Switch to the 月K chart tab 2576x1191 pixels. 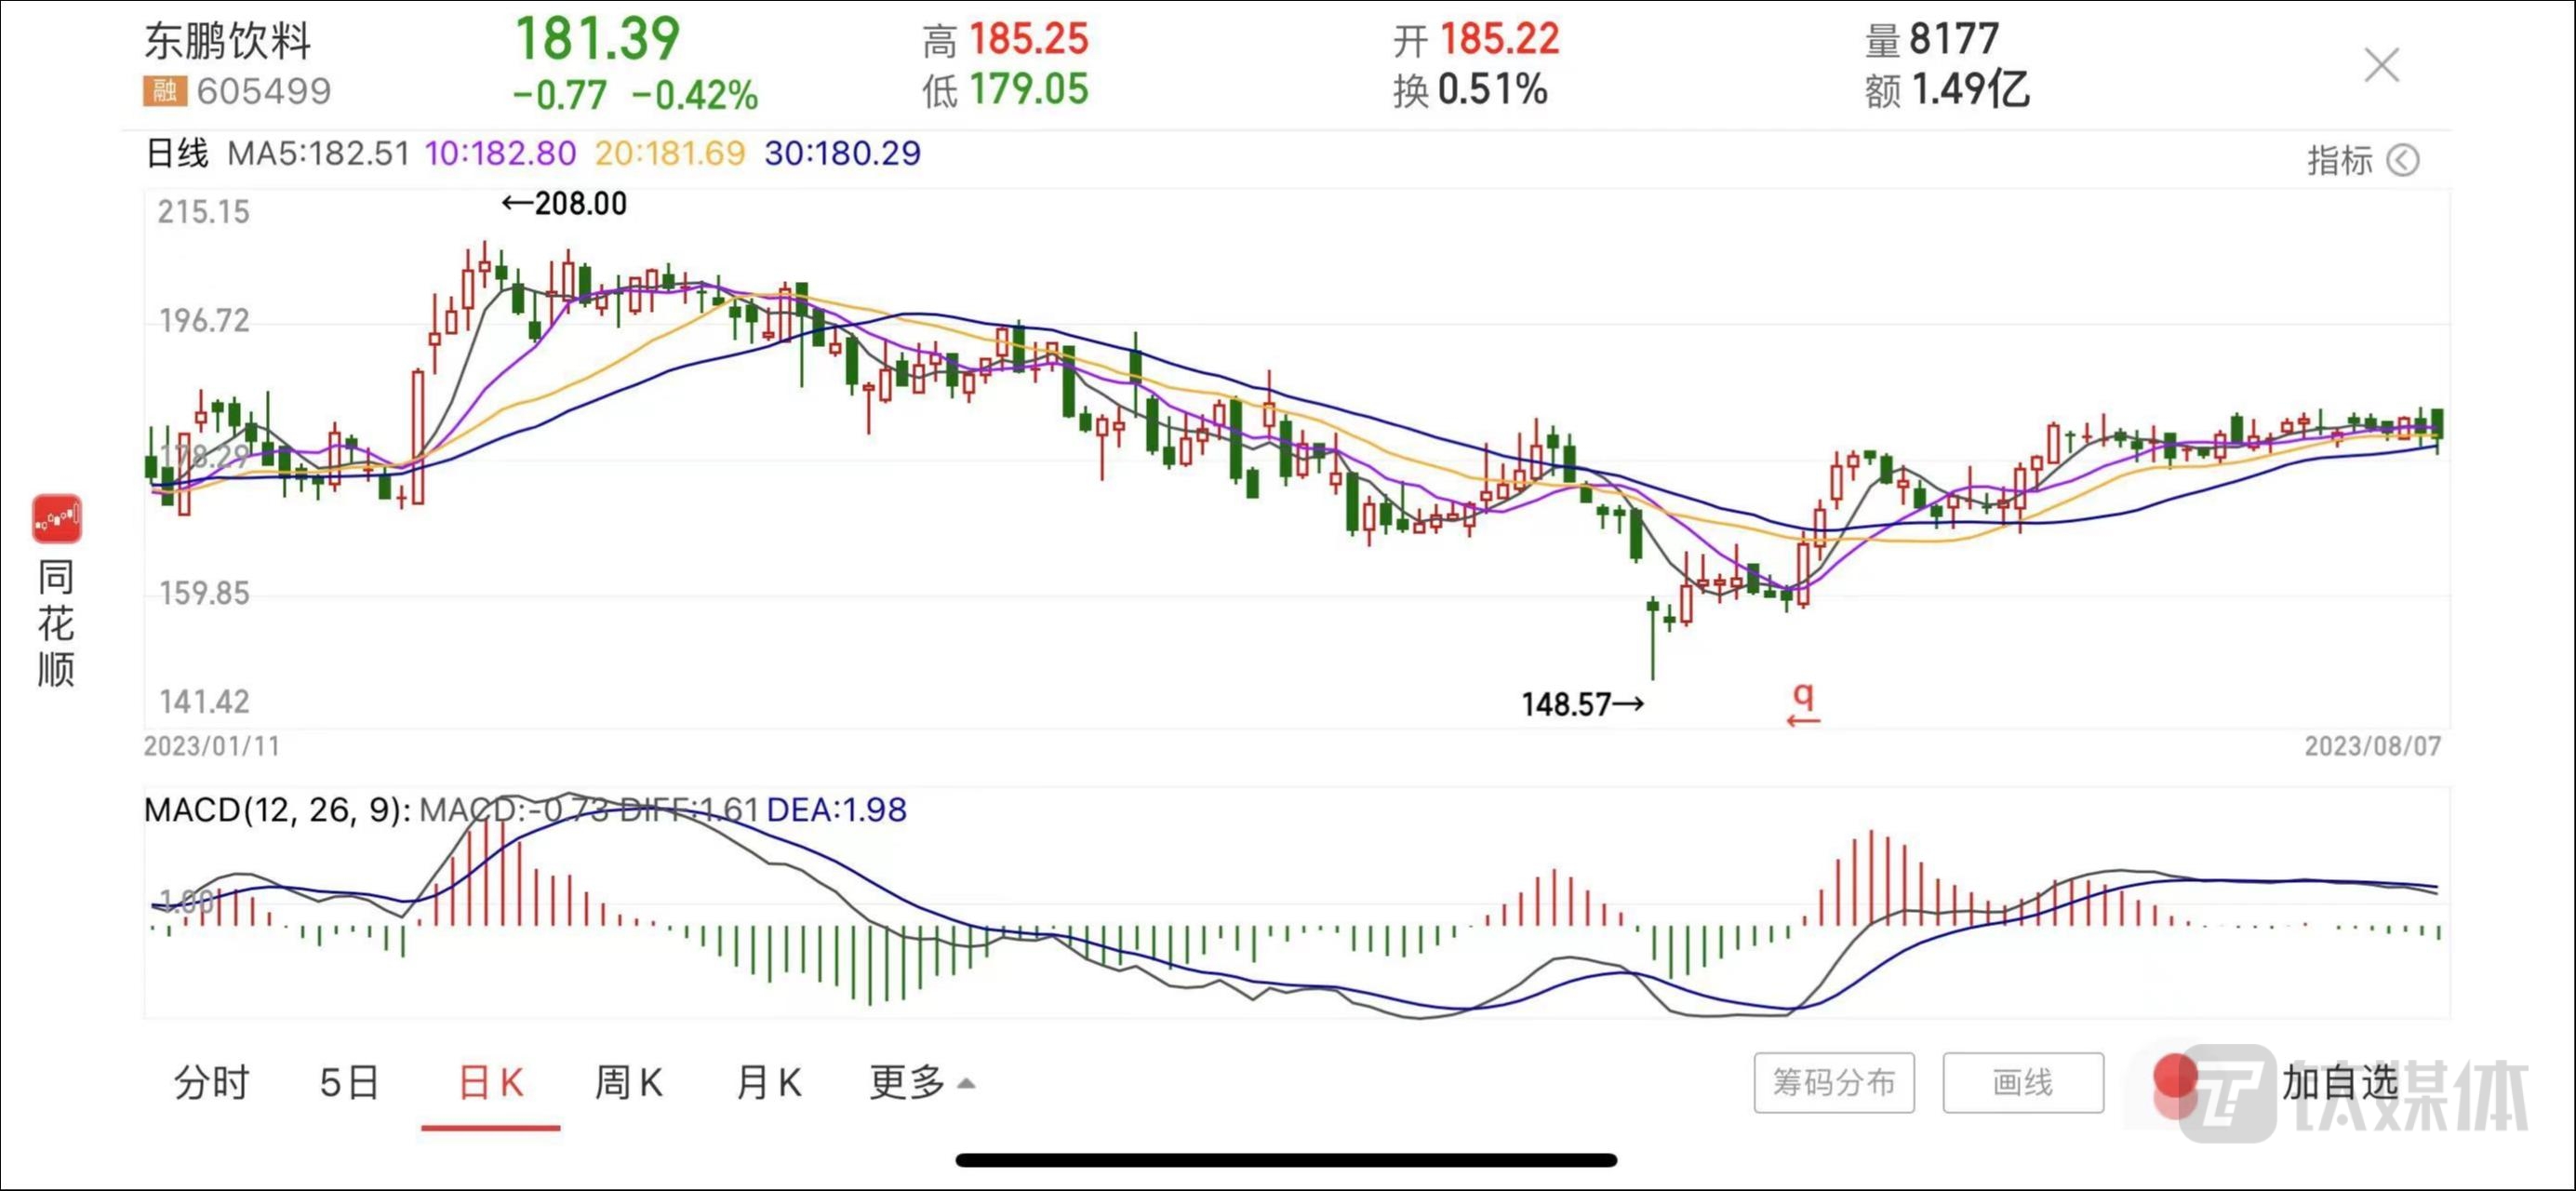click(x=768, y=1082)
